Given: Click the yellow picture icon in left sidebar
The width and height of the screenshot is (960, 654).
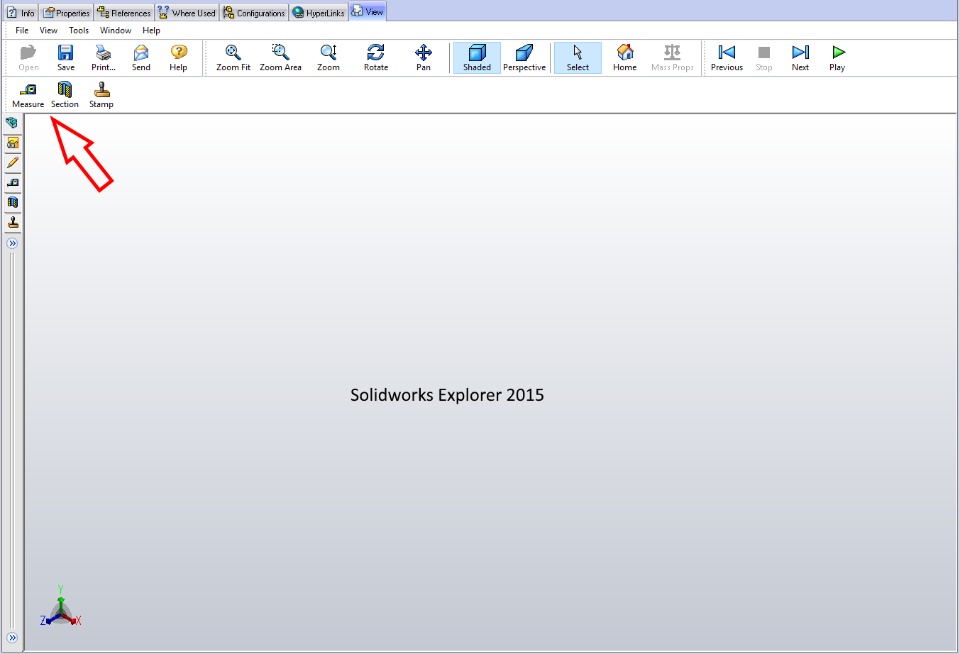Looking at the screenshot, I should click(12, 143).
